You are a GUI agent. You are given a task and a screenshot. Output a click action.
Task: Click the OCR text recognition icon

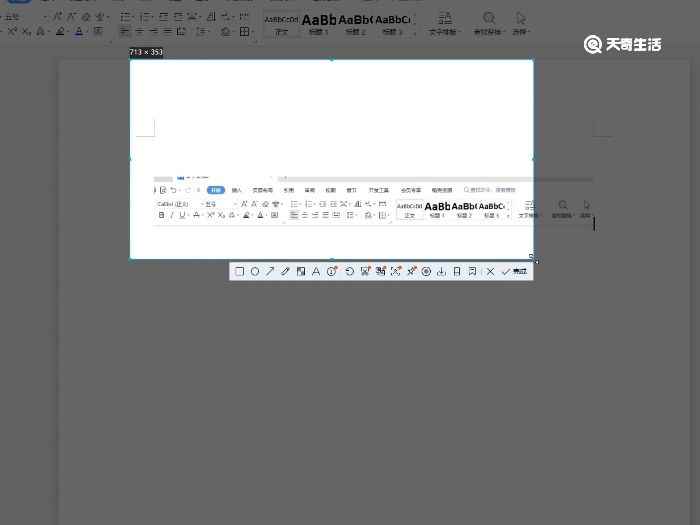click(x=396, y=271)
